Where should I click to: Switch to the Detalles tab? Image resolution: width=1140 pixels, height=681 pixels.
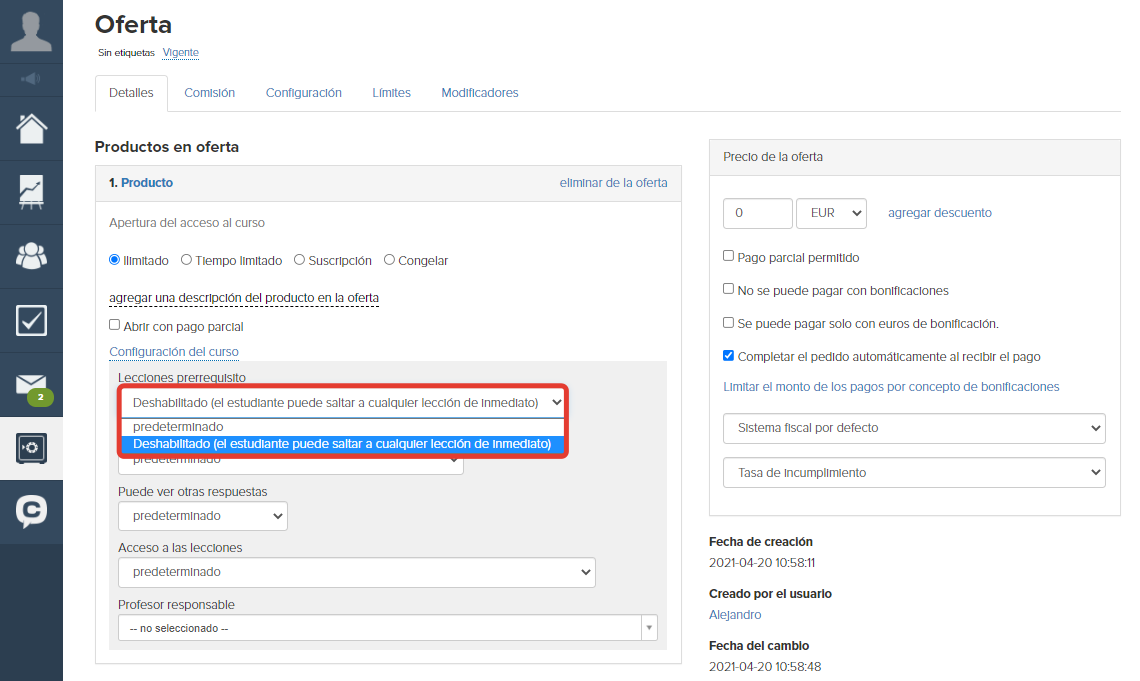coord(131,93)
